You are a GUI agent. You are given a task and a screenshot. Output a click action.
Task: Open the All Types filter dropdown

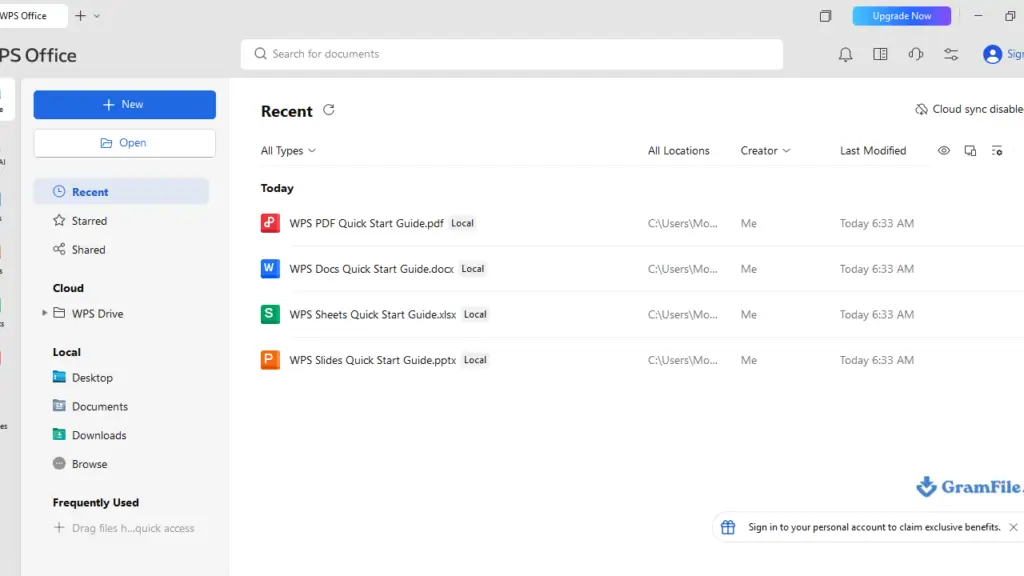point(288,151)
